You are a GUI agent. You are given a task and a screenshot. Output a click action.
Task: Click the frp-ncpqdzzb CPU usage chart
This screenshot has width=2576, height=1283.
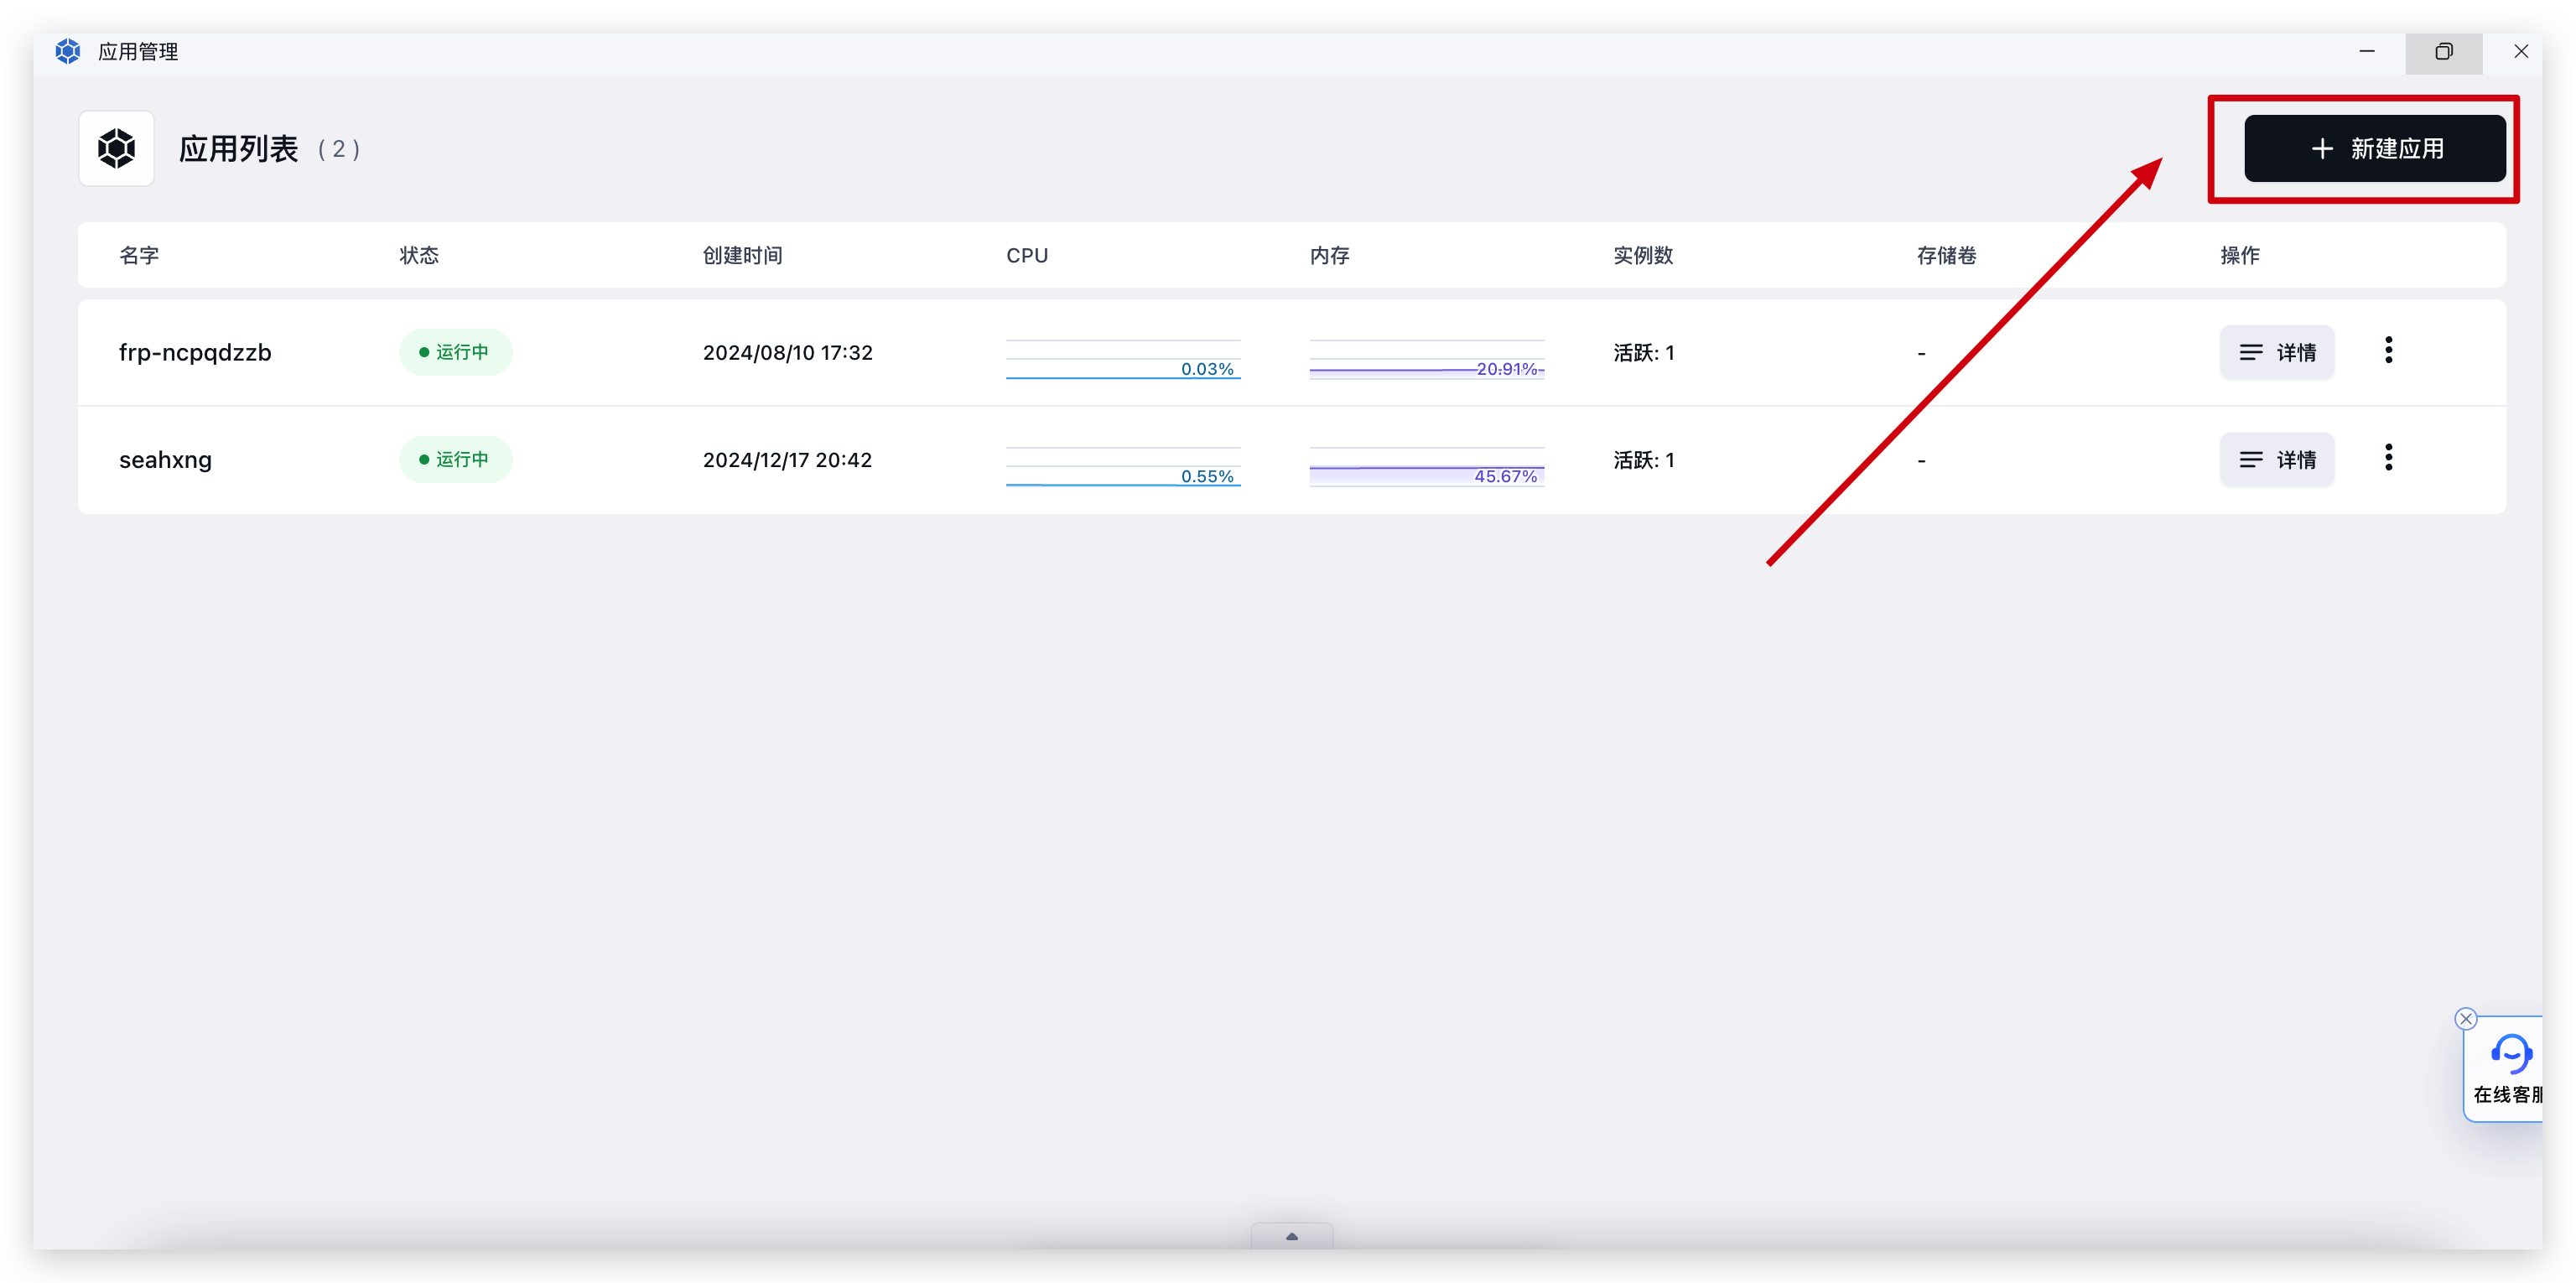coord(1123,360)
